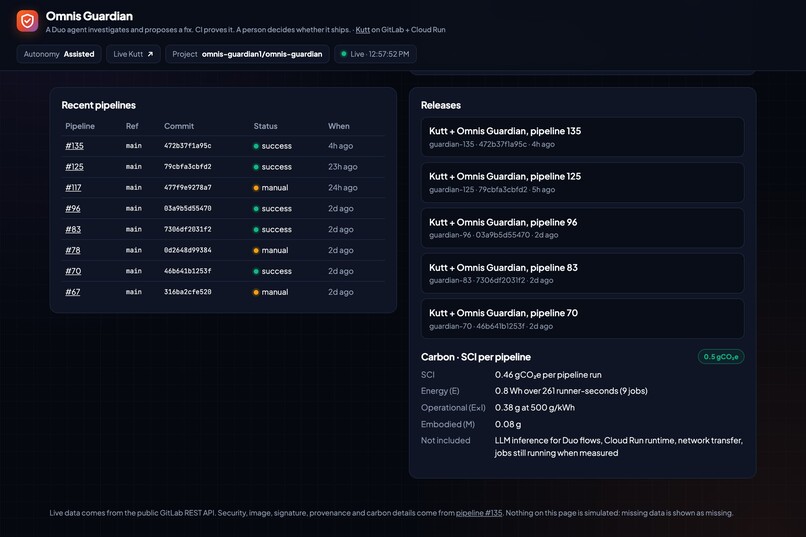
Task: Open release Kutt + Omnis Guardian, pipeline 83
Action: [x=582, y=273]
